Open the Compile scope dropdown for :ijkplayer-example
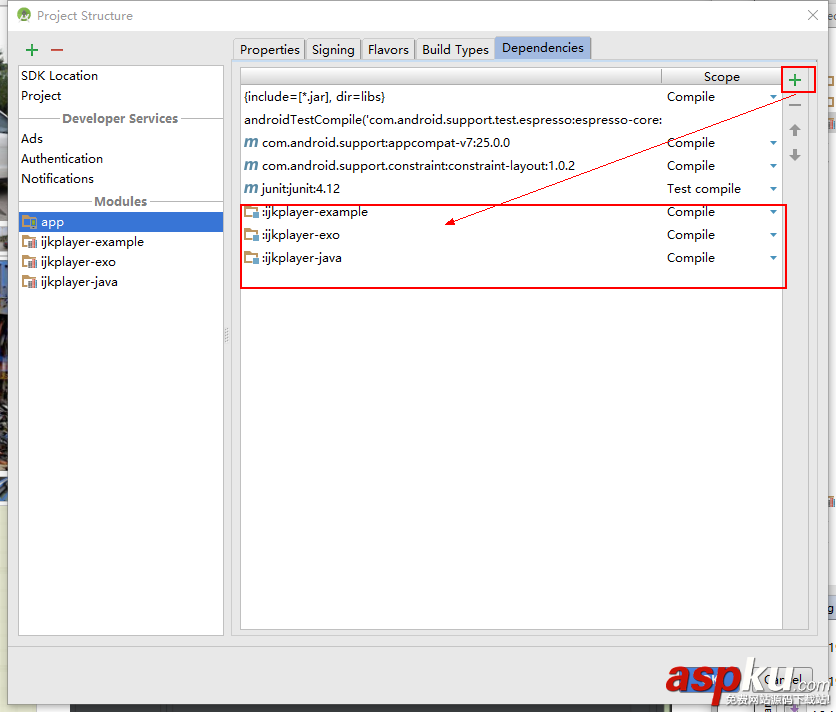Image resolution: width=836 pixels, height=712 pixels. 772,211
